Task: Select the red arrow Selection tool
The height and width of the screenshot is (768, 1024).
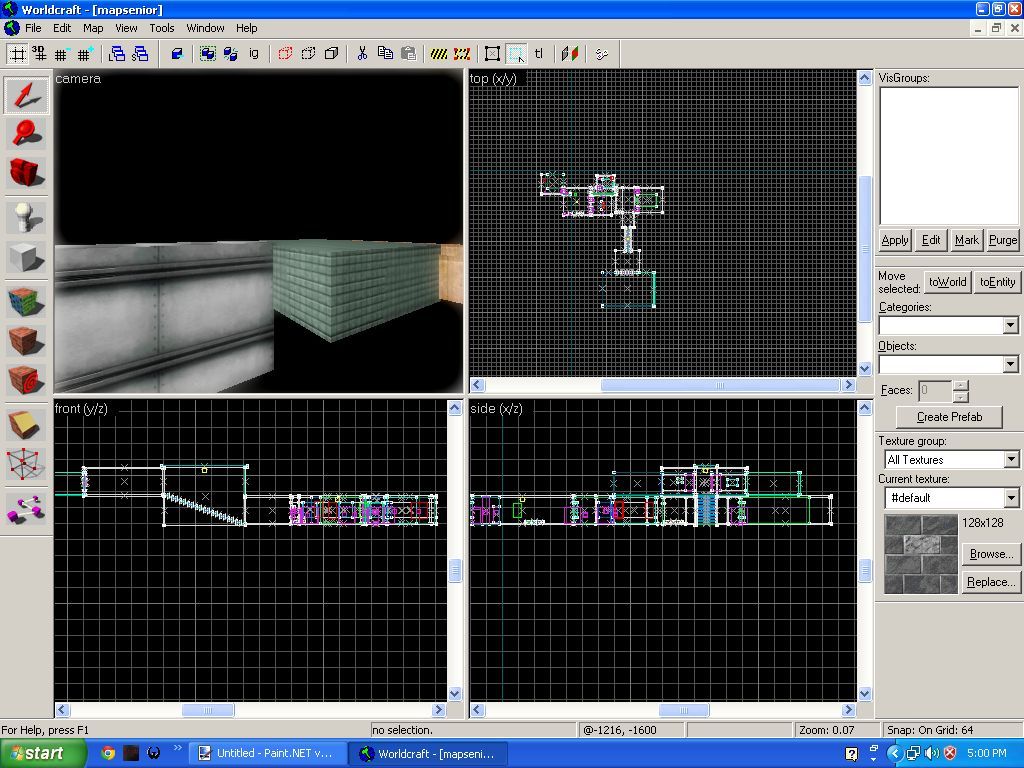Action: coord(26,96)
